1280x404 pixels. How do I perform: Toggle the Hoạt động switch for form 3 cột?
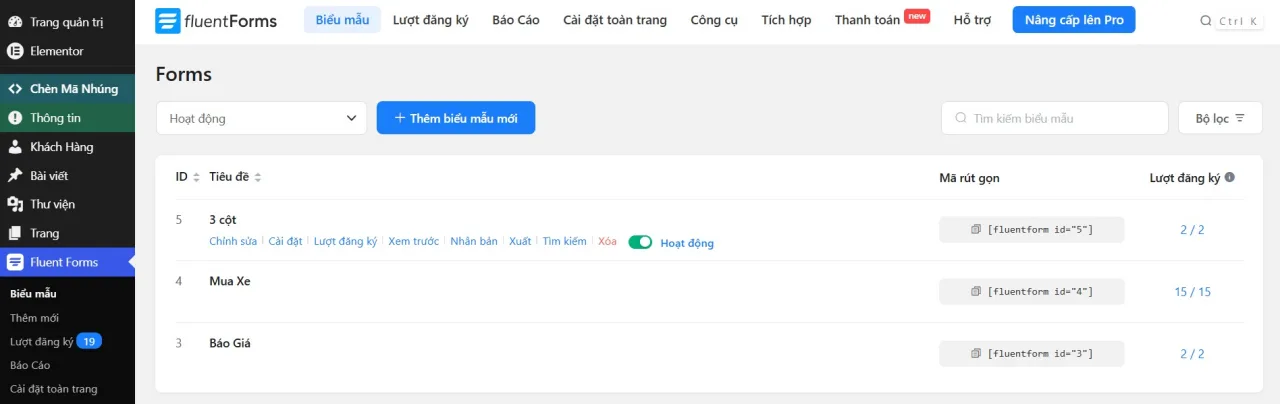[640, 242]
